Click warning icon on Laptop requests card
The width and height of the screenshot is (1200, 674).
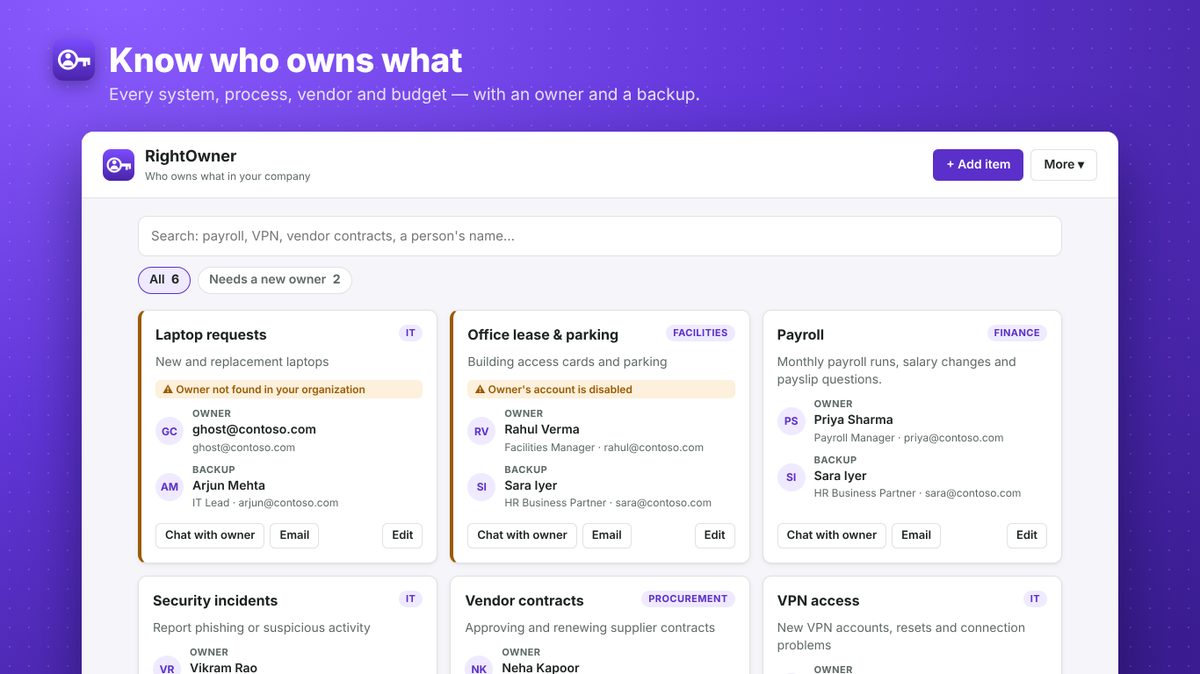(x=168, y=390)
